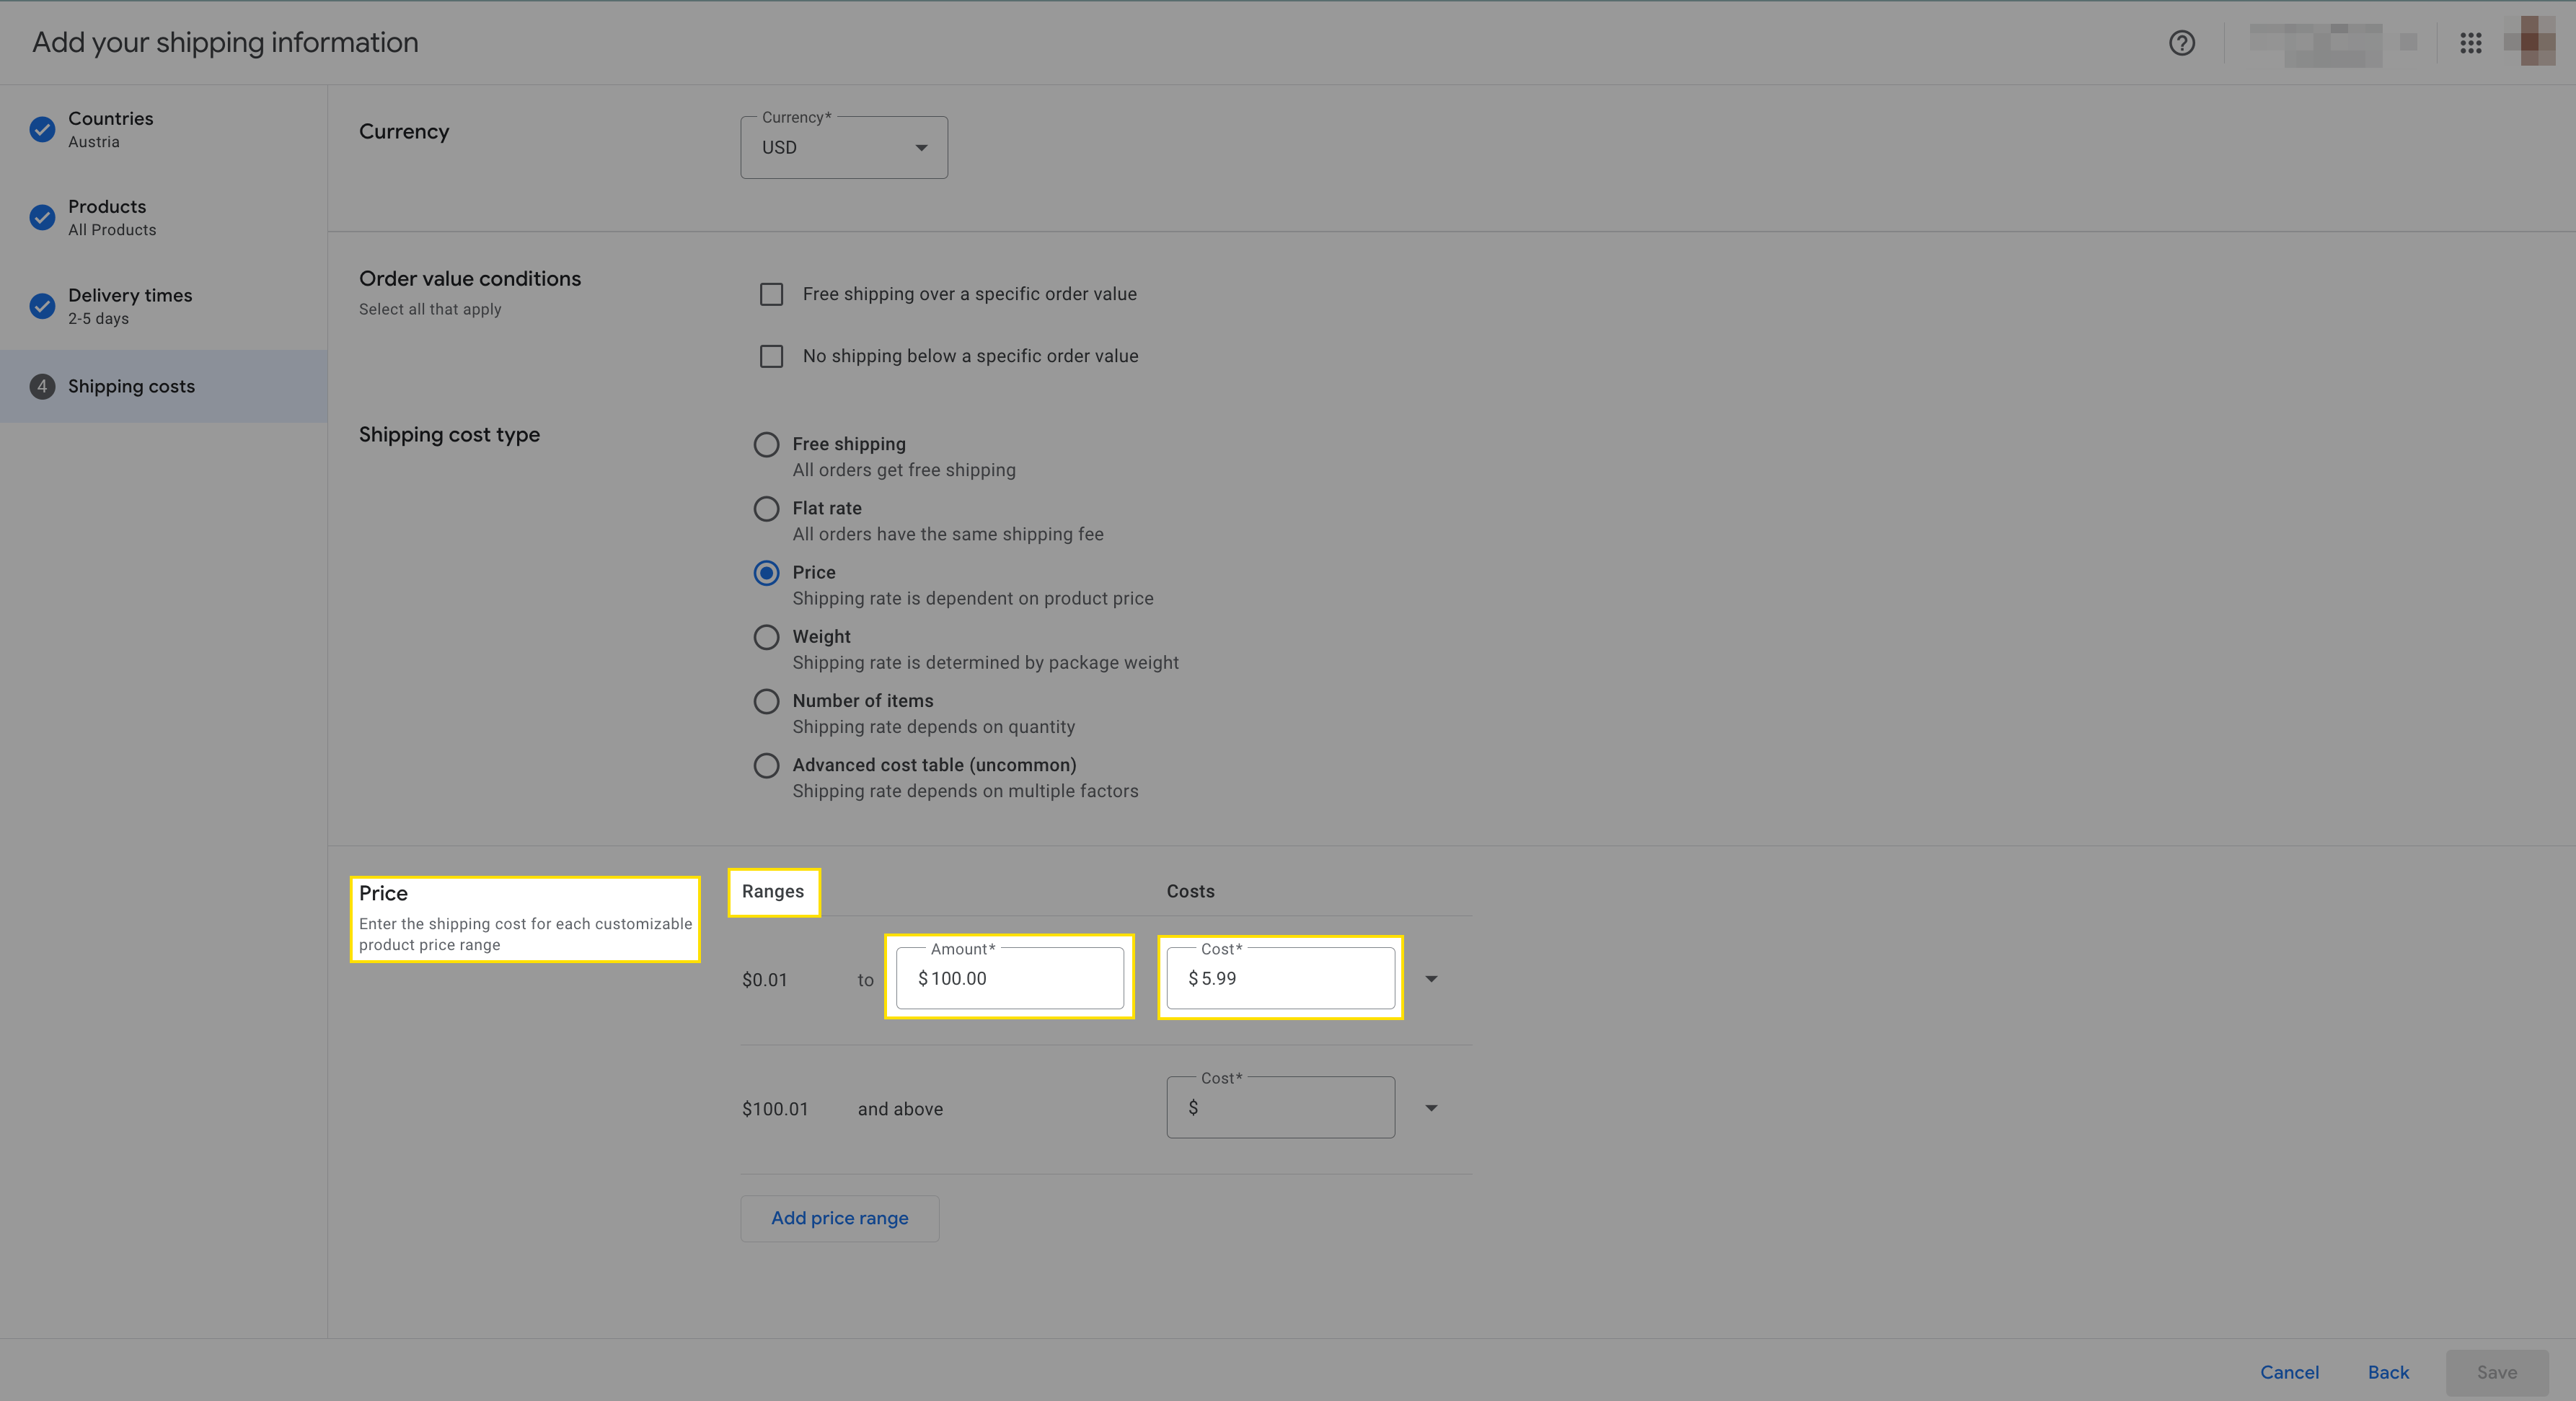
Task: Click the 'Shipping cost type' heading
Action: [x=449, y=434]
